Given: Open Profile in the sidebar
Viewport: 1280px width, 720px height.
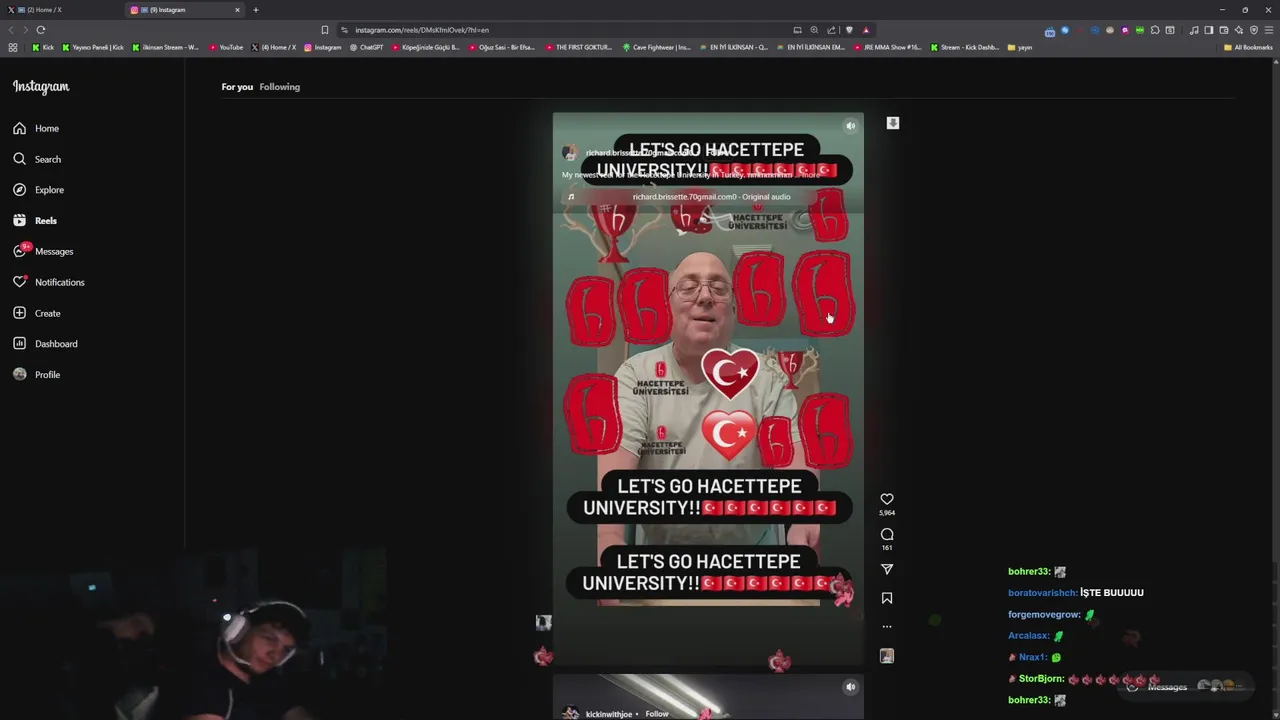Looking at the screenshot, I should [x=37, y=375].
